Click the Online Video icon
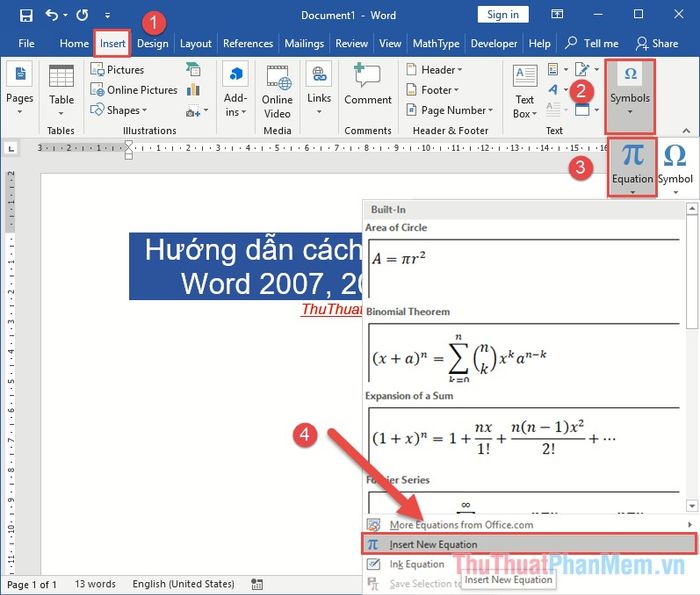Screen dimensions: 700x595 pyautogui.click(x=277, y=78)
